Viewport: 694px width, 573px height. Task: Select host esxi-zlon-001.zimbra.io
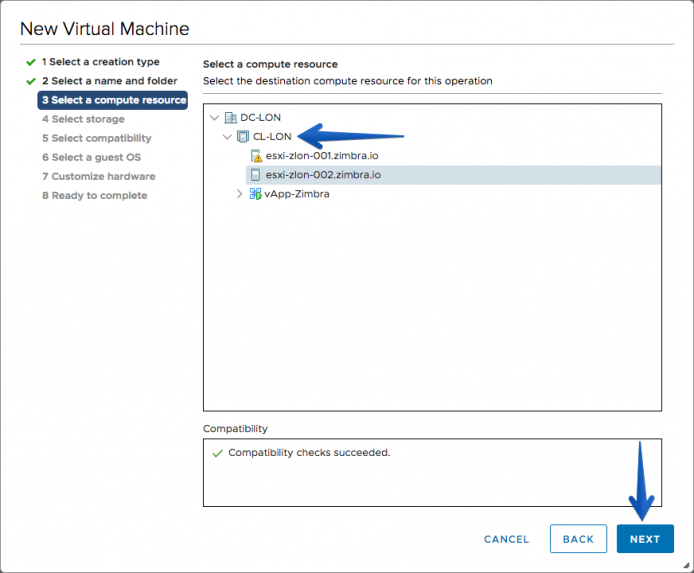322,156
